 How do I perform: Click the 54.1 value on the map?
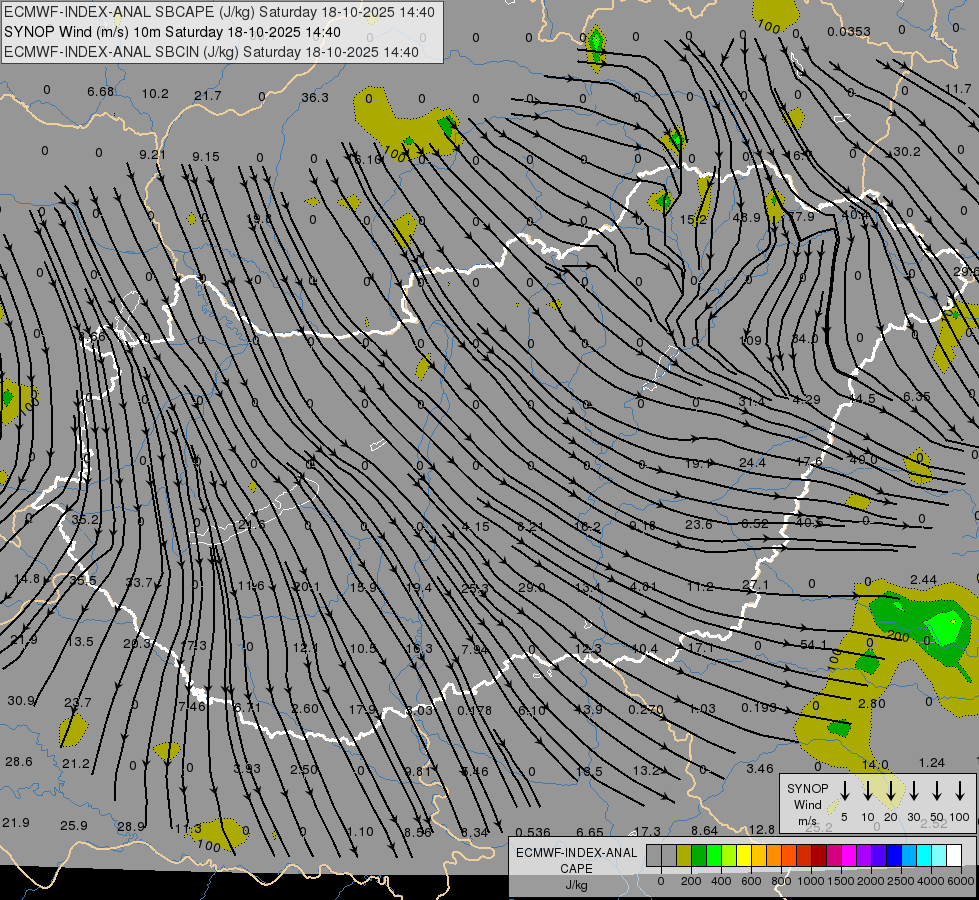pos(814,644)
